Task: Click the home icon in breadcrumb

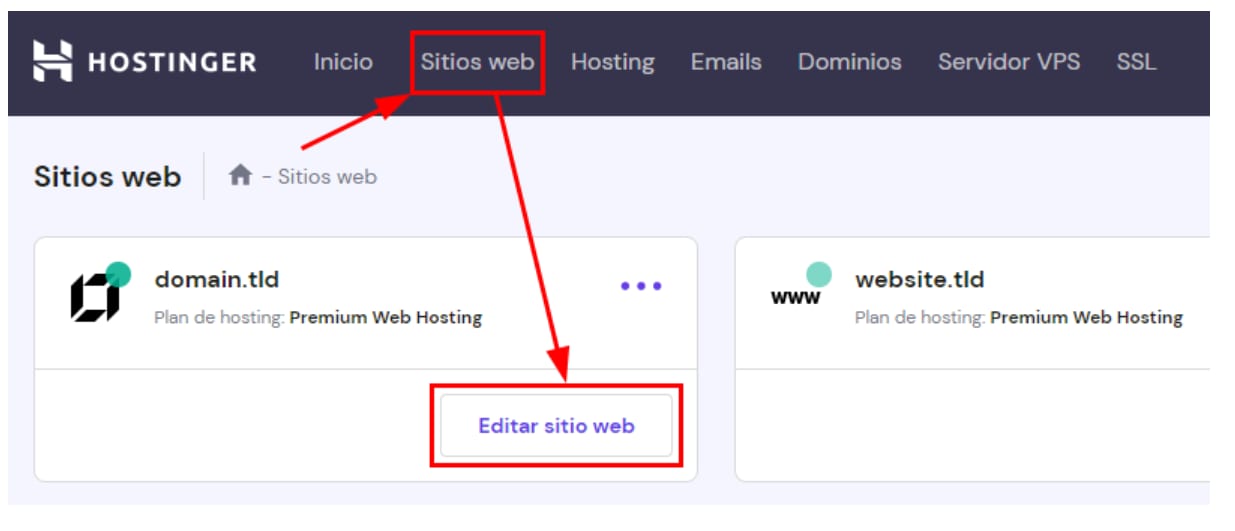Action: click(x=240, y=176)
